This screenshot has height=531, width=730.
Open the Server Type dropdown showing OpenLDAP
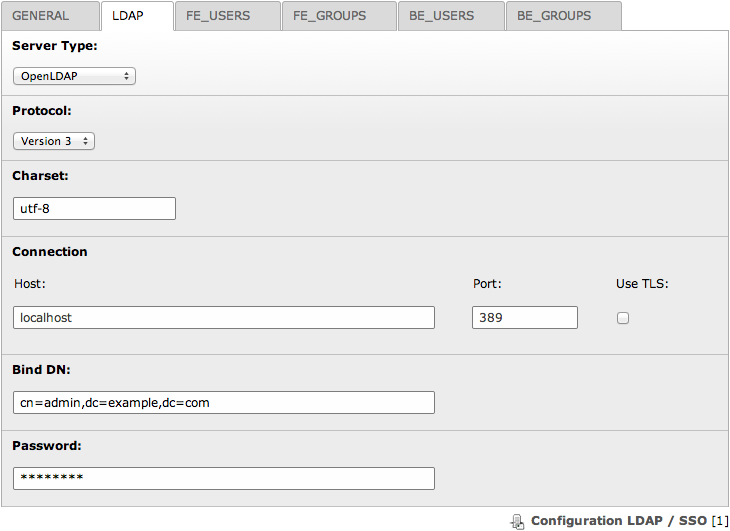click(x=75, y=76)
